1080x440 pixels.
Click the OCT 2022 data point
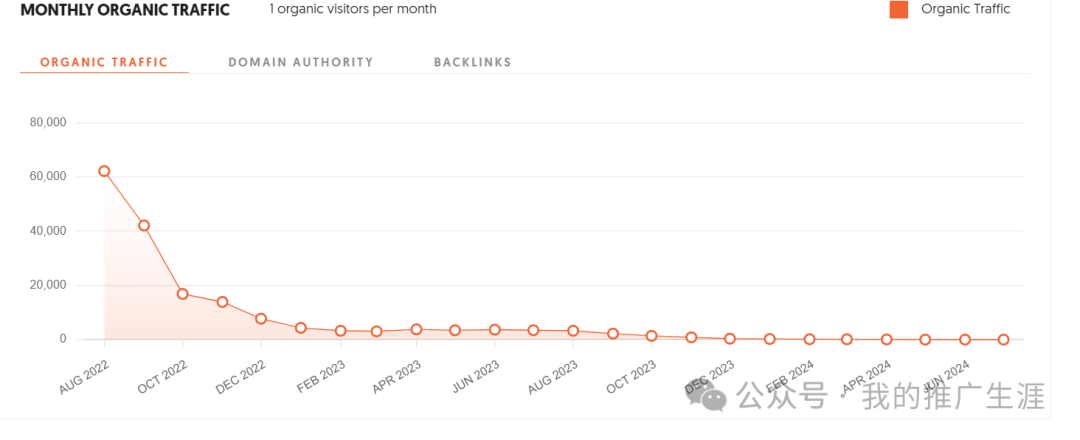[x=183, y=294]
